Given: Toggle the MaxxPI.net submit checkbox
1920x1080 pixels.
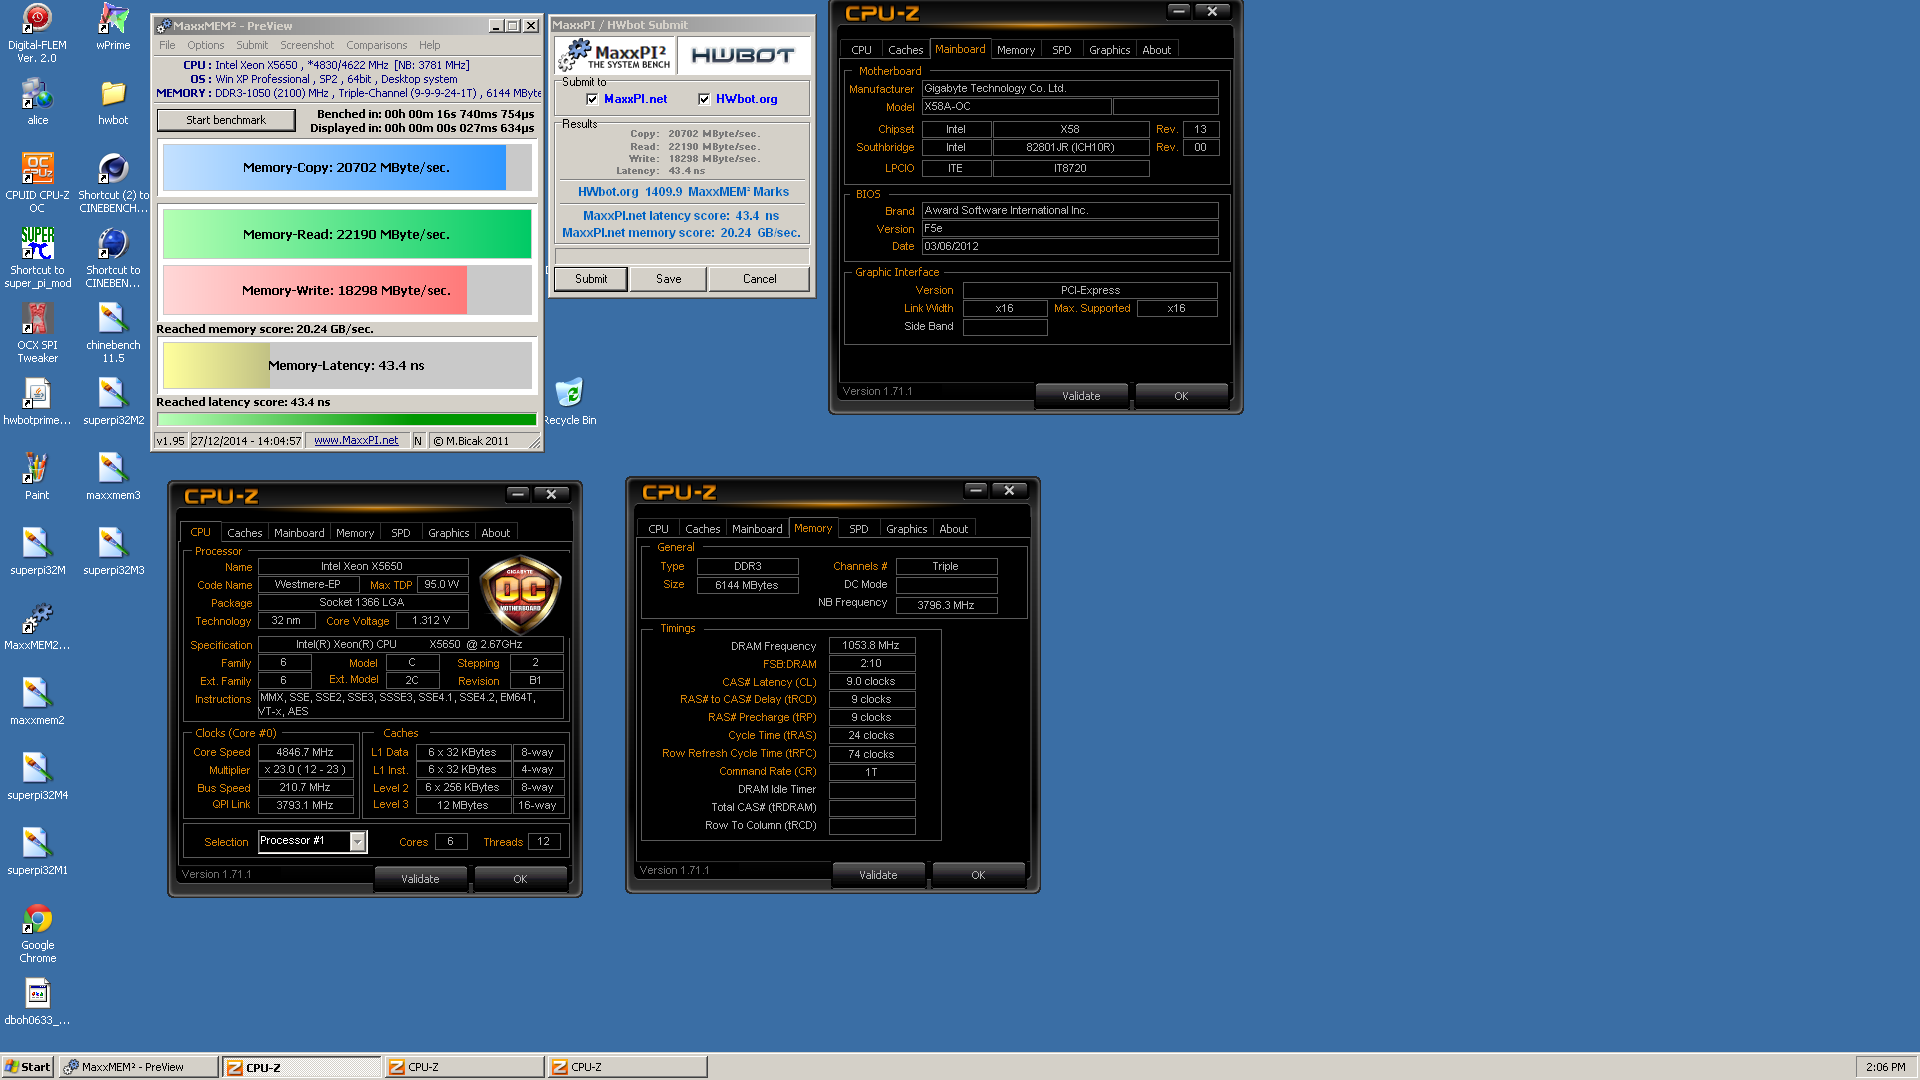Looking at the screenshot, I should click(x=592, y=99).
